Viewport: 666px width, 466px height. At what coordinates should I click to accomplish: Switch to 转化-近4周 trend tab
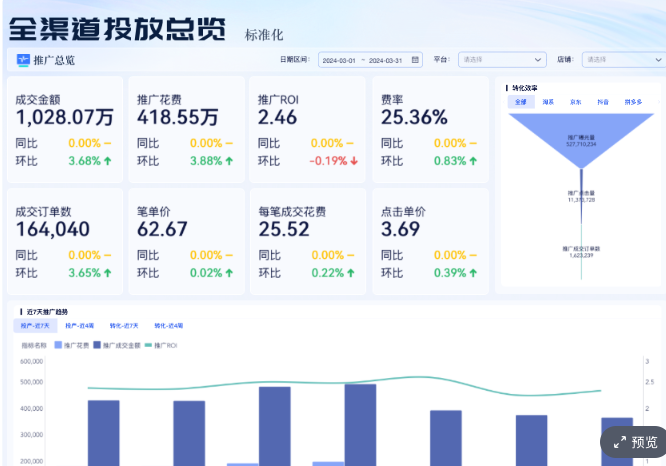pos(169,326)
